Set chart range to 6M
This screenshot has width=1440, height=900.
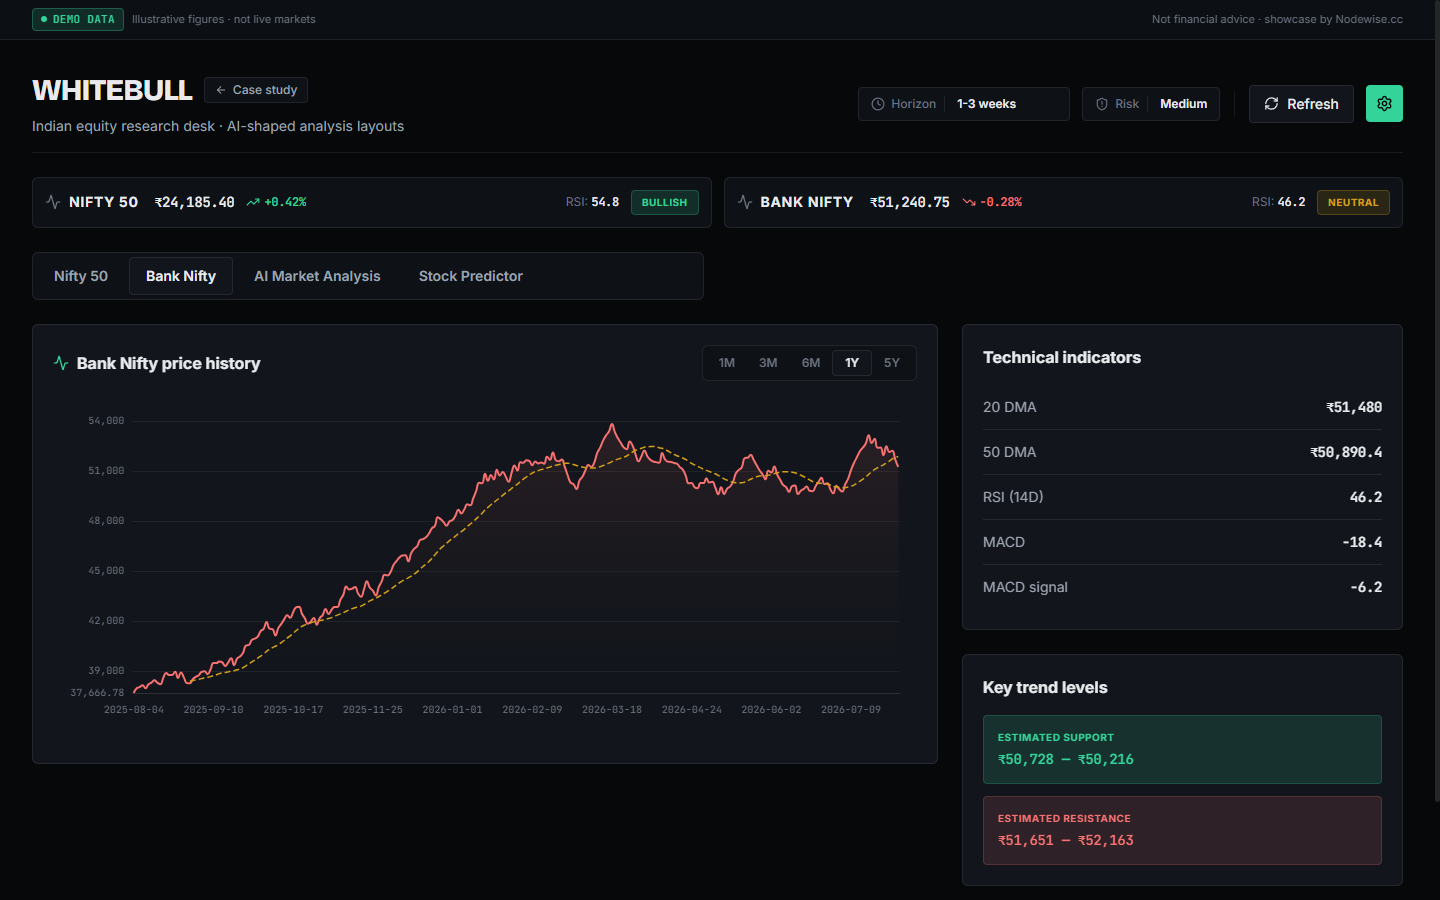pos(811,363)
